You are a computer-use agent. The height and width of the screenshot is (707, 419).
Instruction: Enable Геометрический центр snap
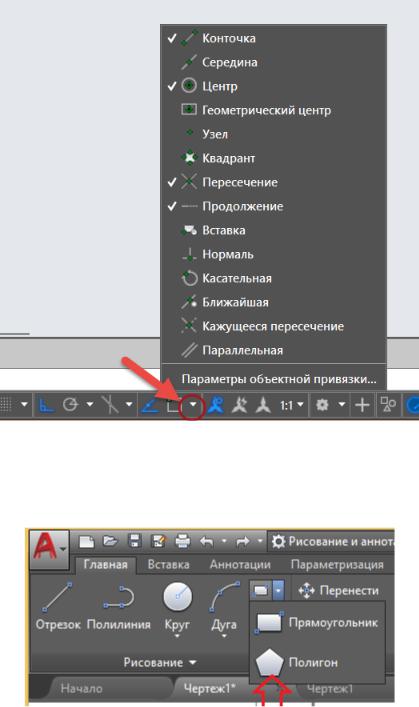pos(273,110)
